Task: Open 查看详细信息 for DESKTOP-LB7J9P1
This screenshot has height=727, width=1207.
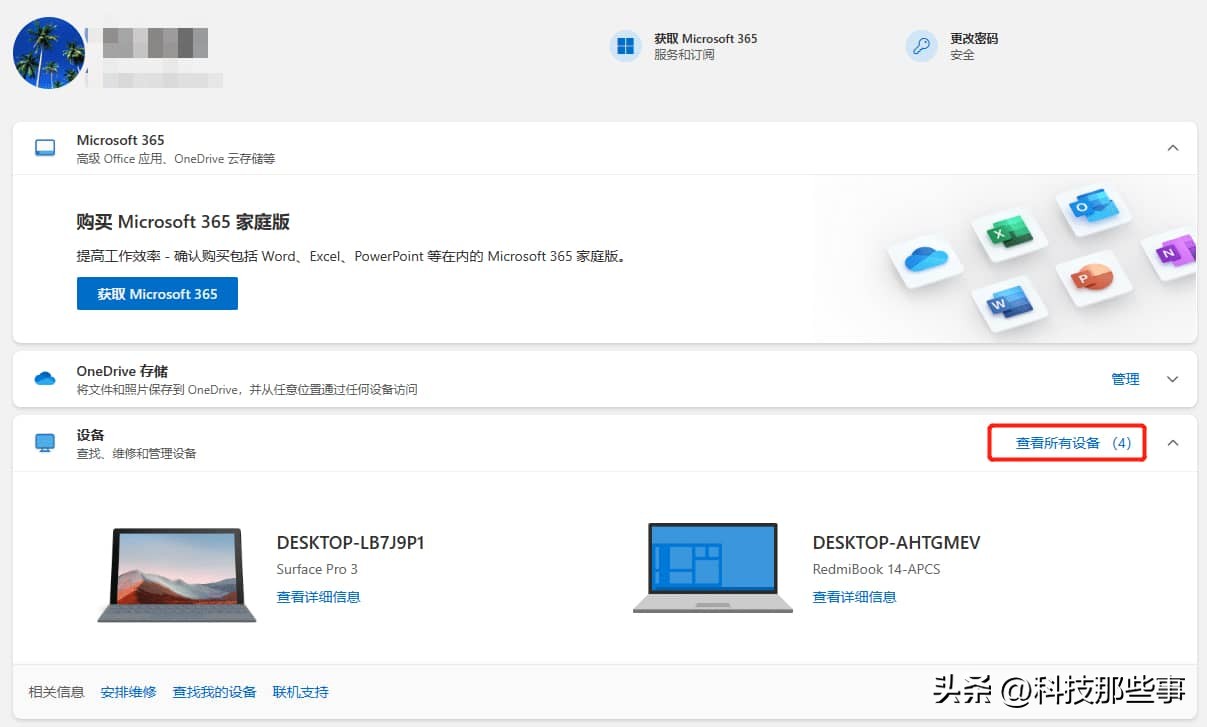Action: coord(317,597)
